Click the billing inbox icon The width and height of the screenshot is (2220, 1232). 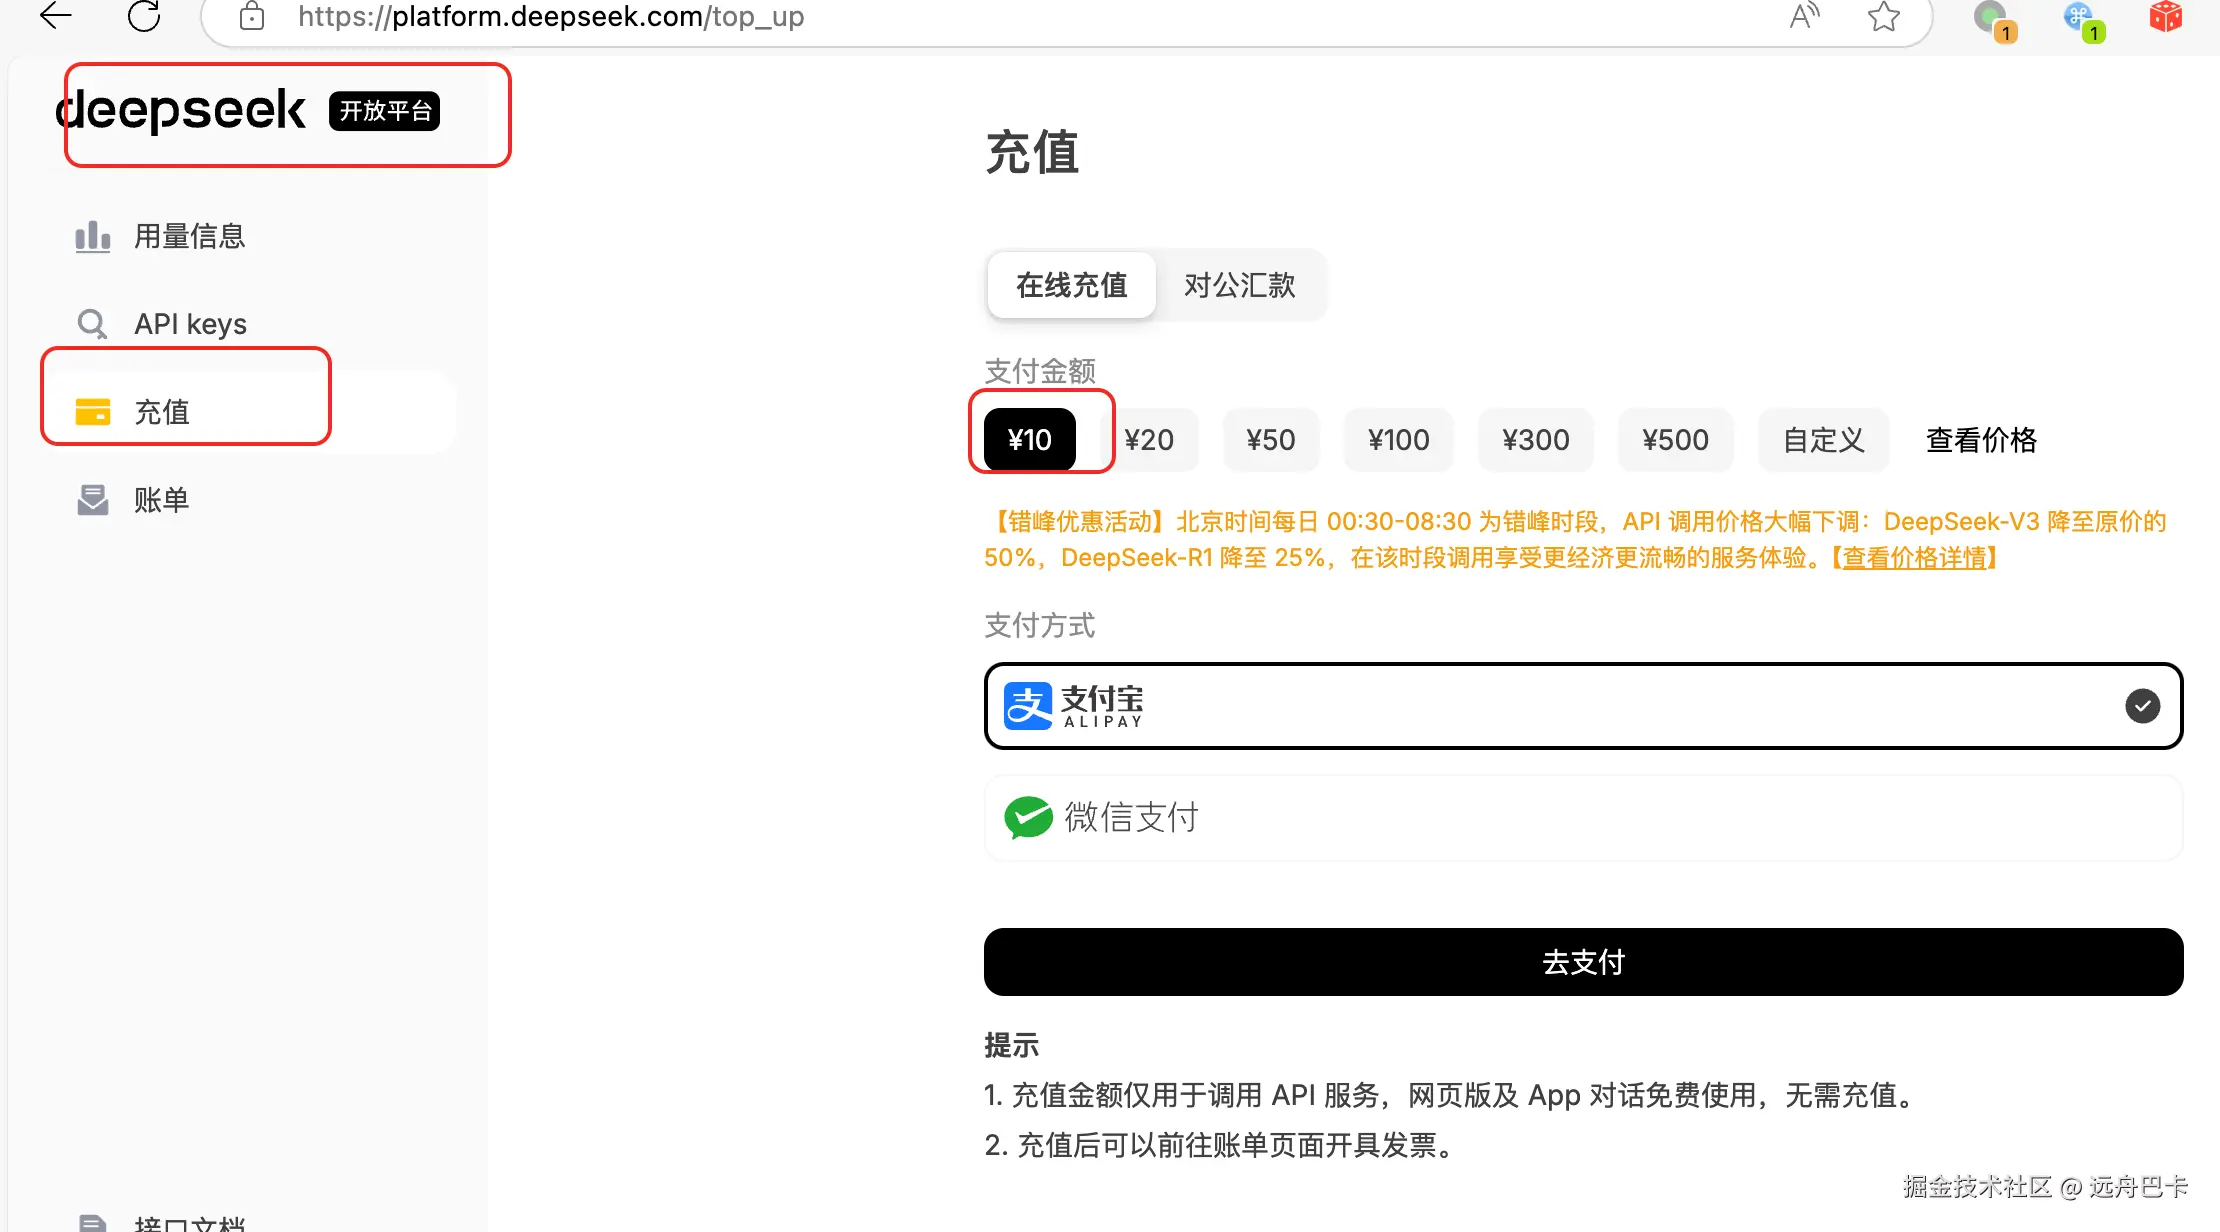(x=93, y=500)
